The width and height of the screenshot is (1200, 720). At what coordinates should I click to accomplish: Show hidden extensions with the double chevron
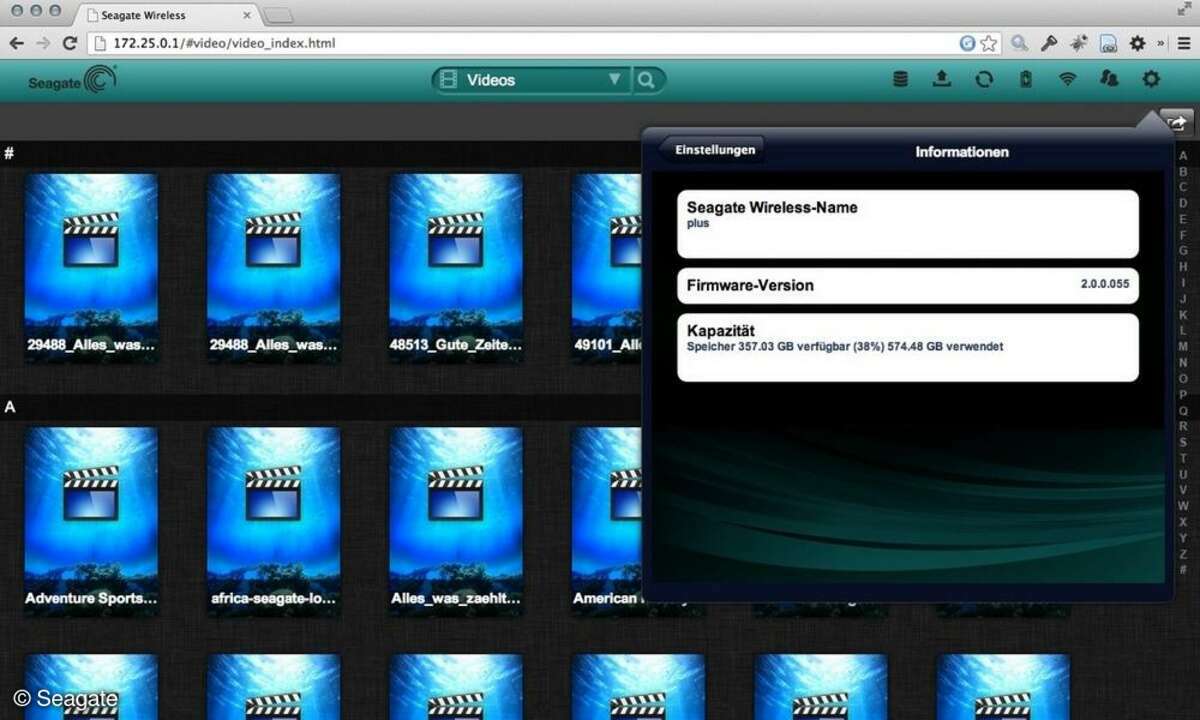coord(1160,43)
